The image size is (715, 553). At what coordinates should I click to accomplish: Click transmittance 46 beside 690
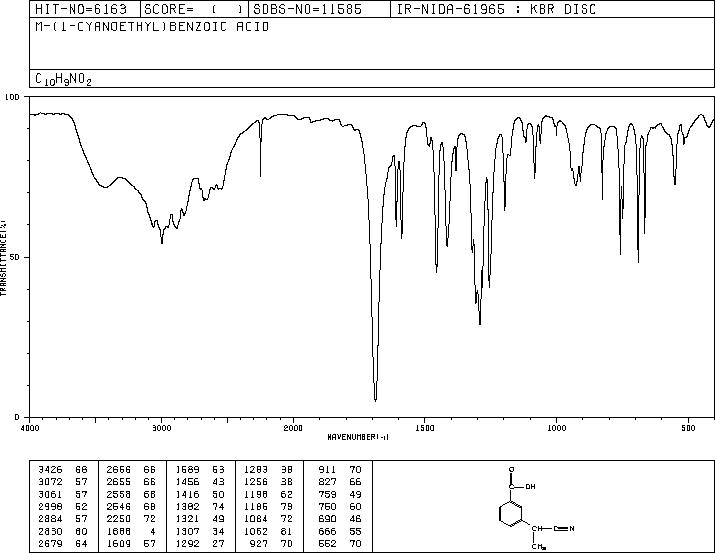pos(355,519)
